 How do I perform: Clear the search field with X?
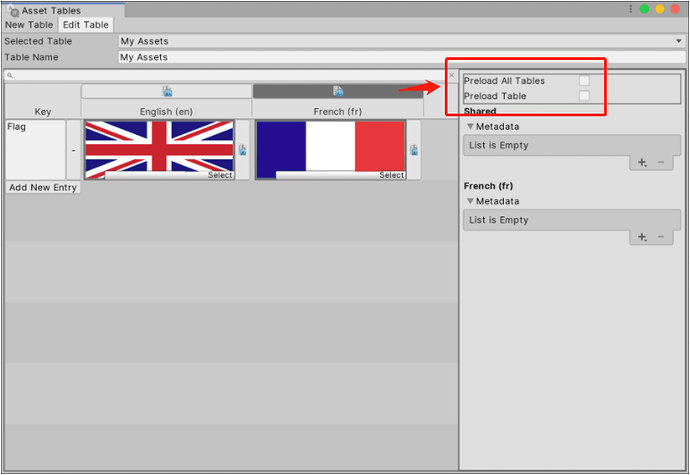(451, 75)
